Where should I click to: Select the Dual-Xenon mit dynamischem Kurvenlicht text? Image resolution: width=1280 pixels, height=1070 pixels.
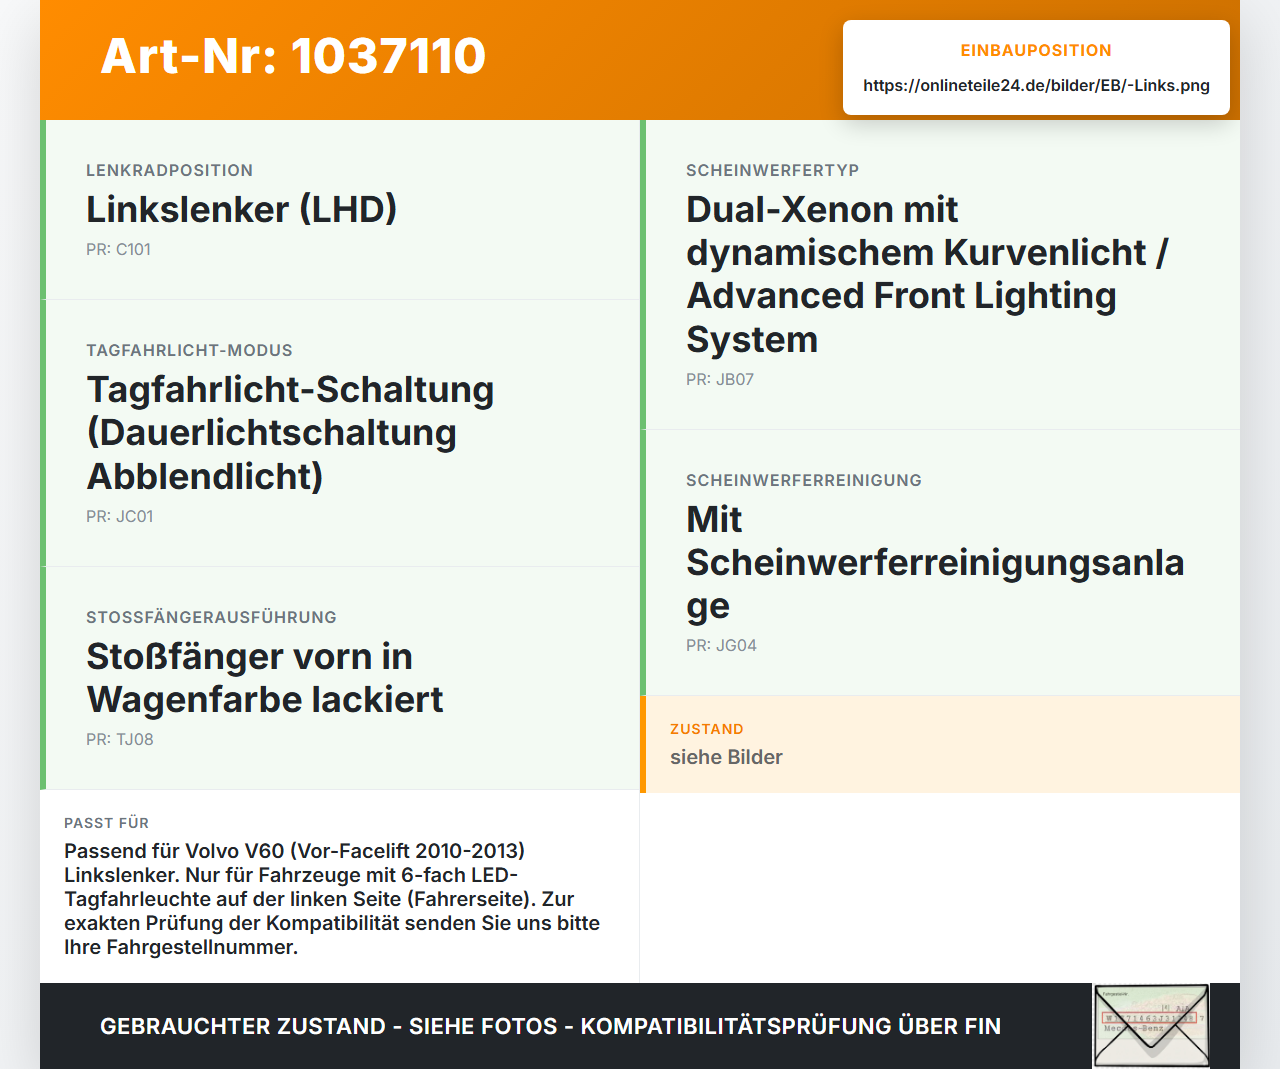[927, 274]
